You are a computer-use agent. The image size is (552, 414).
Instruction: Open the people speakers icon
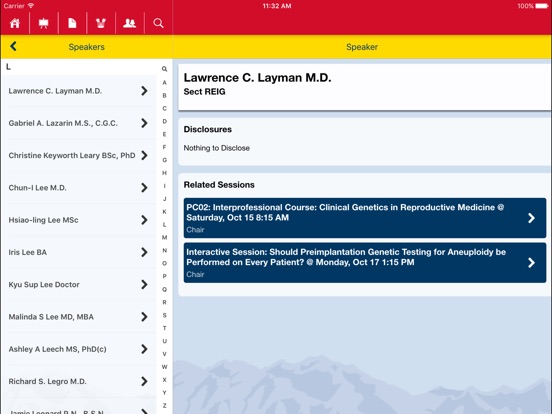tap(130, 23)
